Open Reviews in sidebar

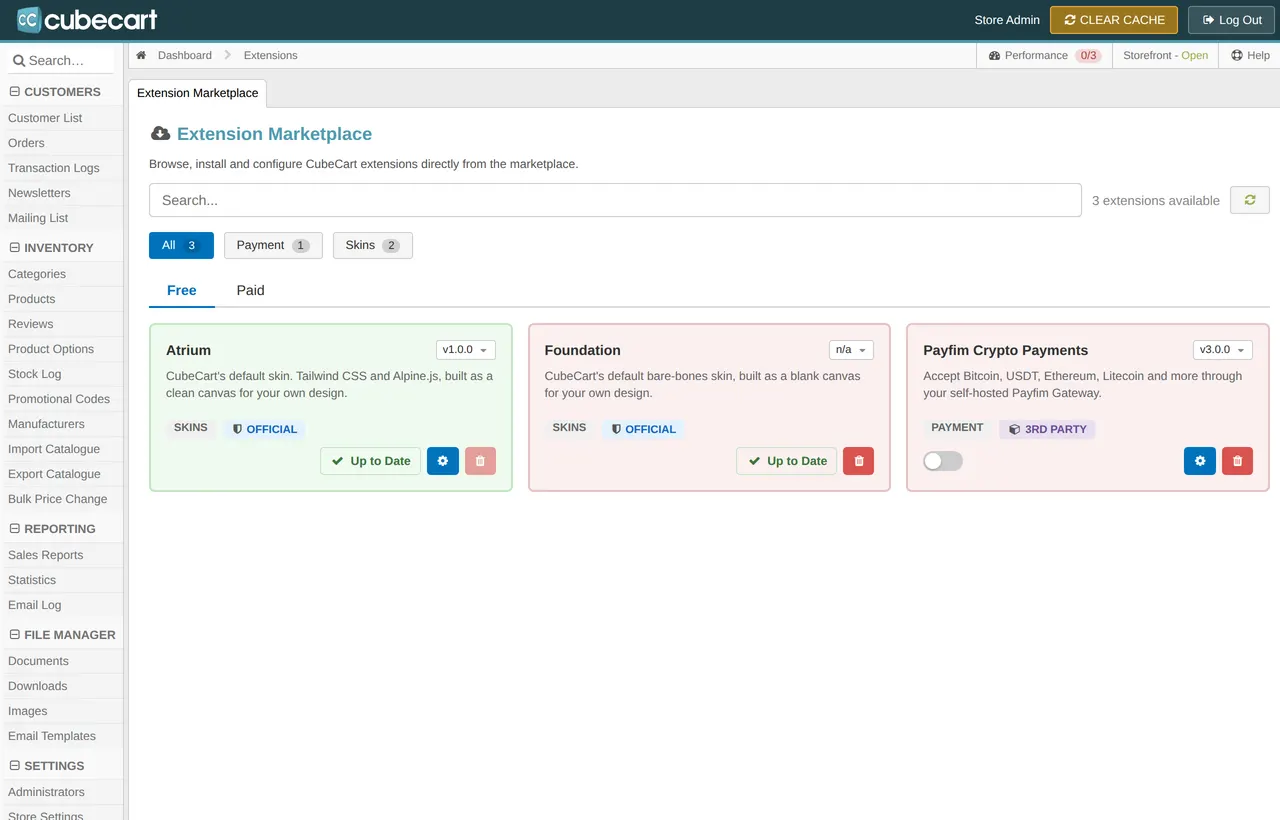pos(31,324)
